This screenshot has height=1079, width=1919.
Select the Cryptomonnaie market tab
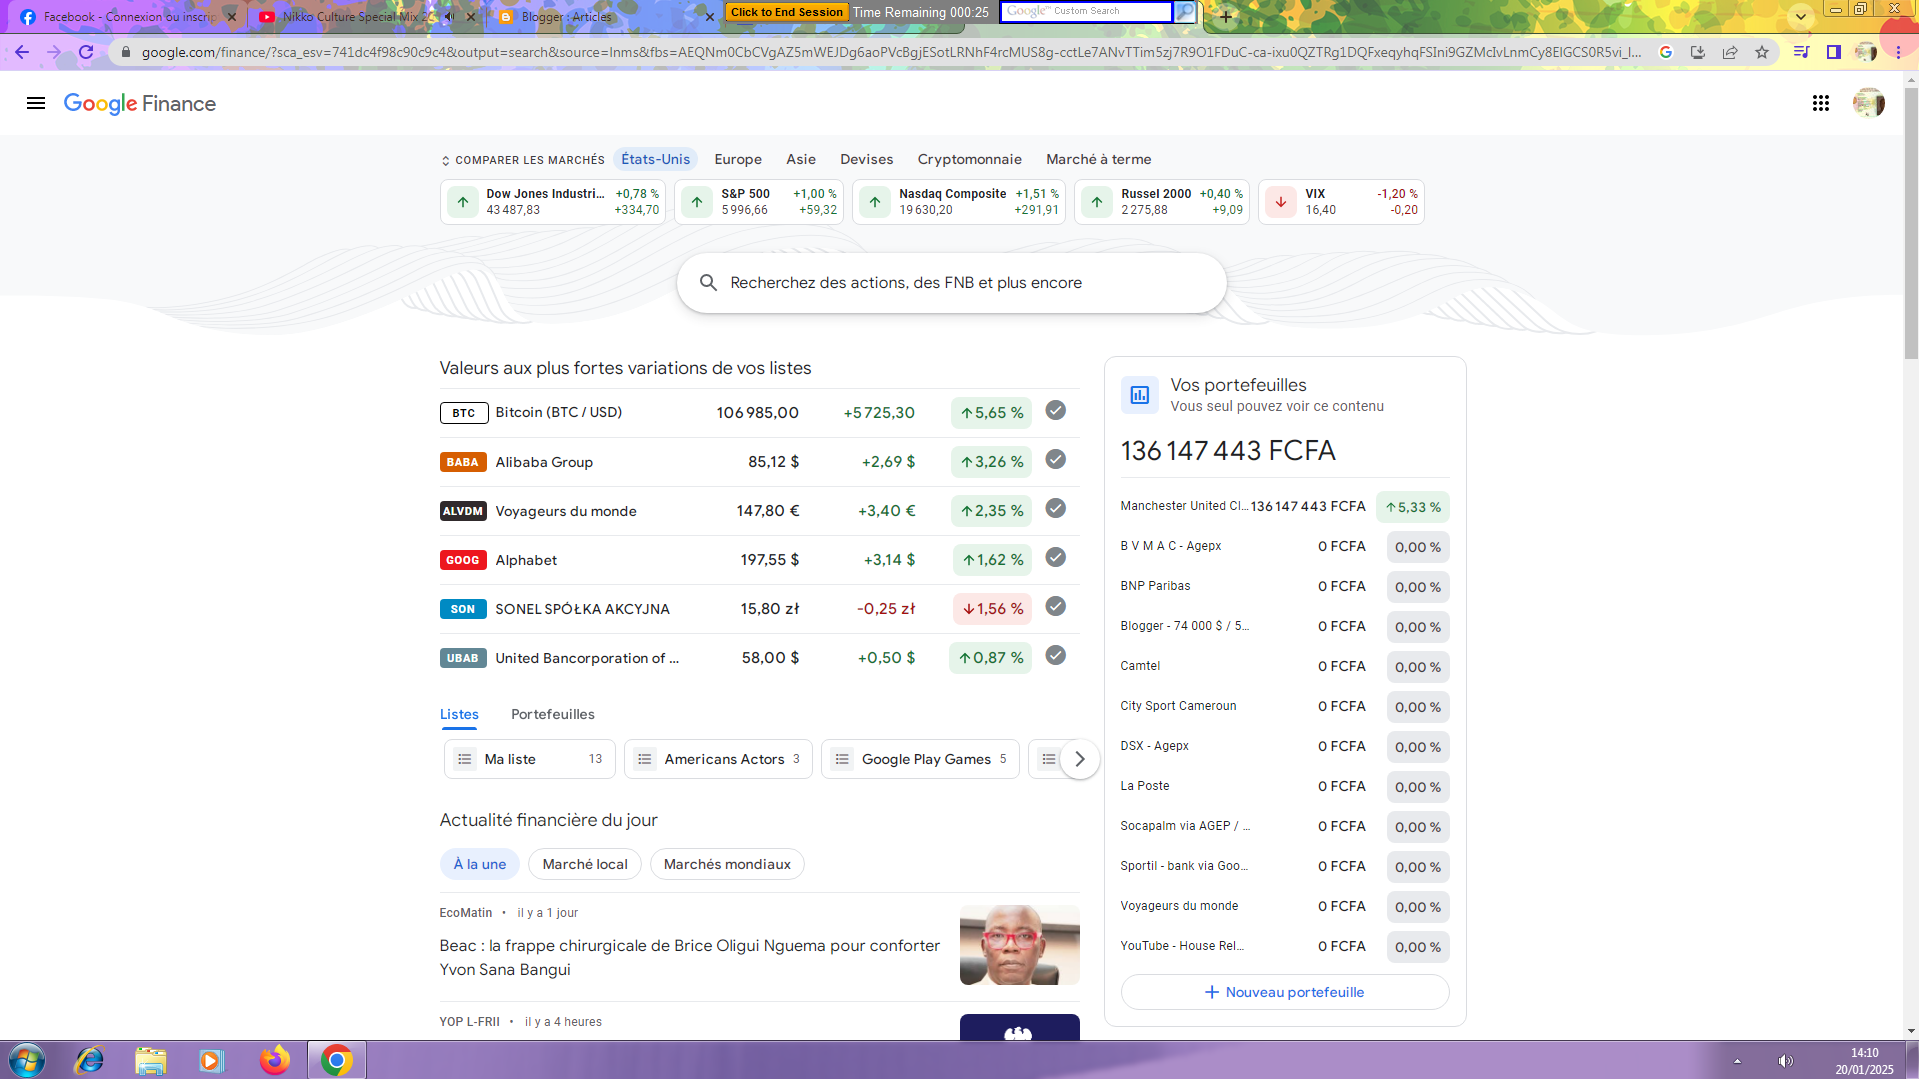click(969, 159)
